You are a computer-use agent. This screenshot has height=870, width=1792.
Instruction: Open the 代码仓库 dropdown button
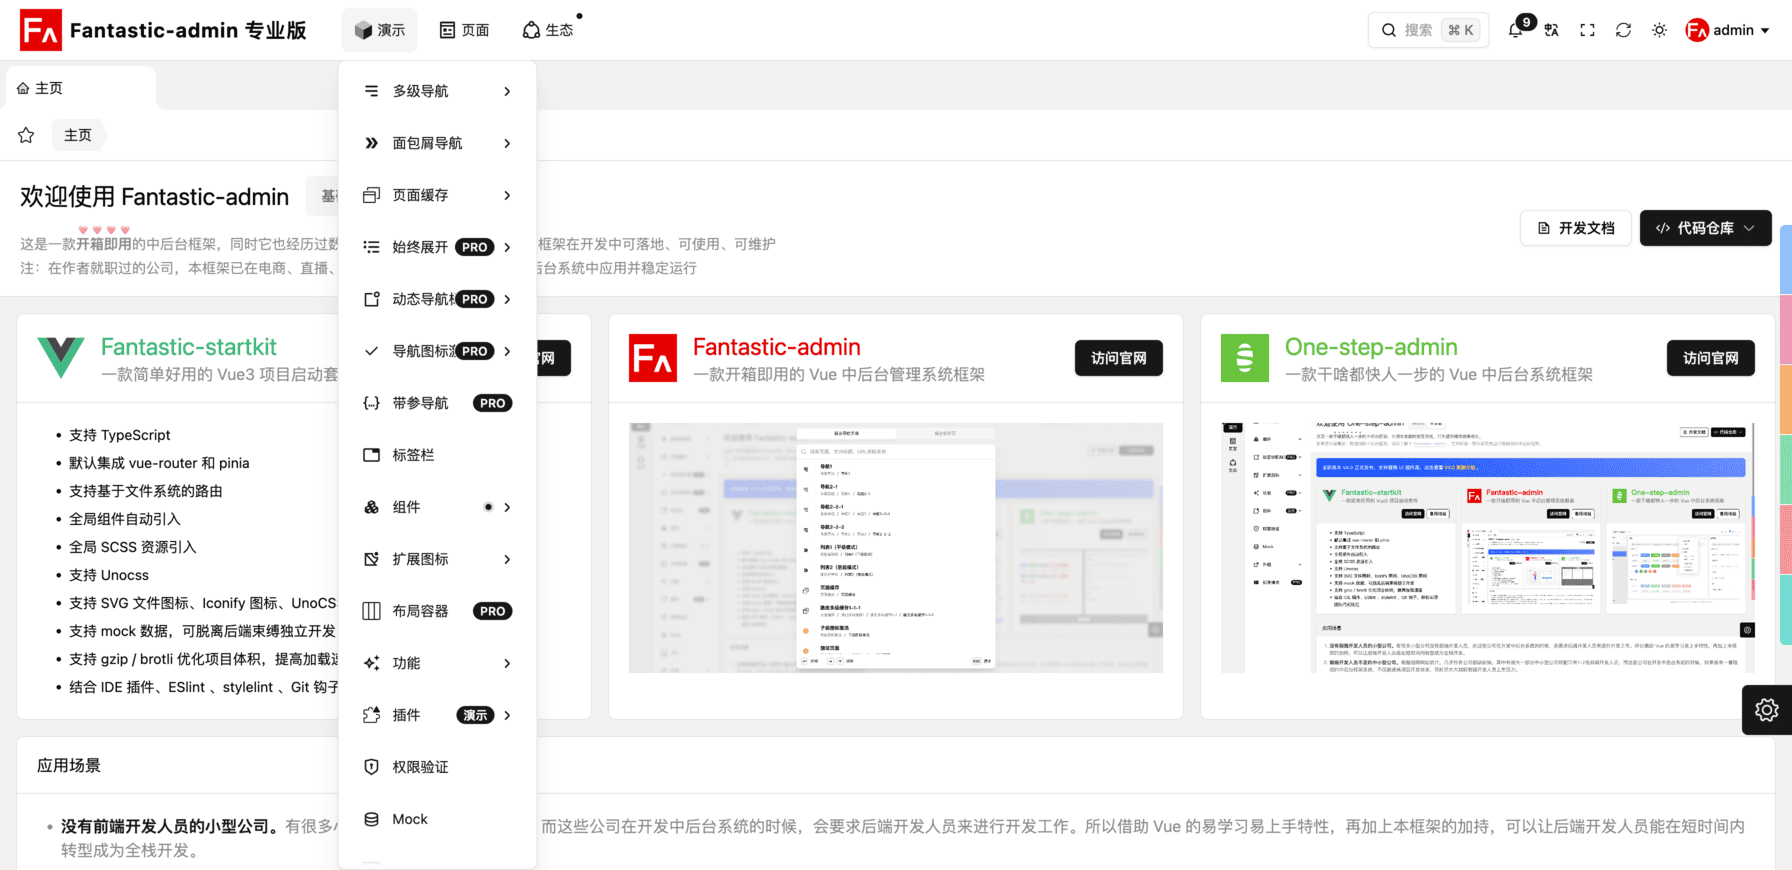[x=1705, y=228]
